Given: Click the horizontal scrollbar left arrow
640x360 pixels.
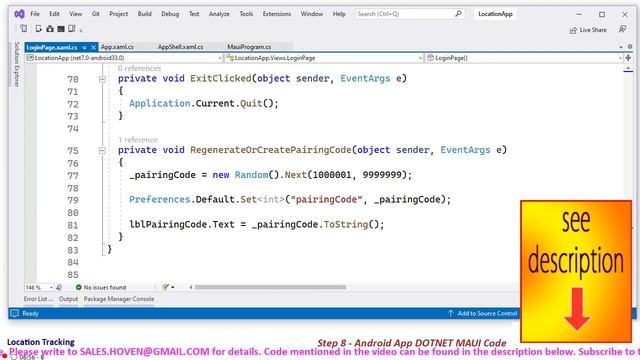Looking at the screenshot, I should 191,287.
